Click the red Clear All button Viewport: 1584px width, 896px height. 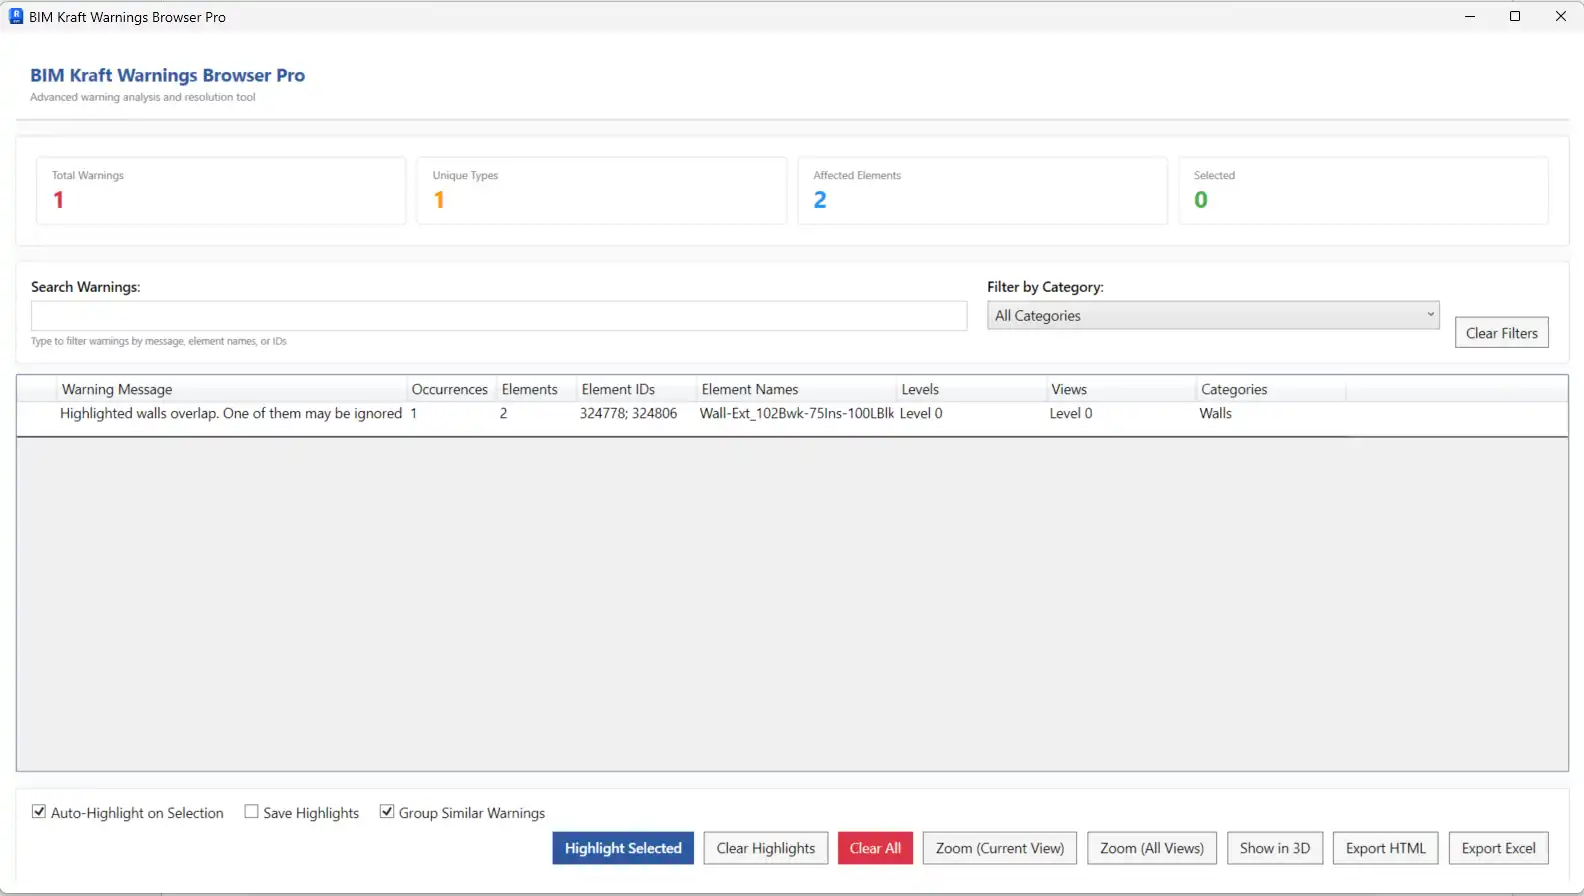[x=875, y=848]
